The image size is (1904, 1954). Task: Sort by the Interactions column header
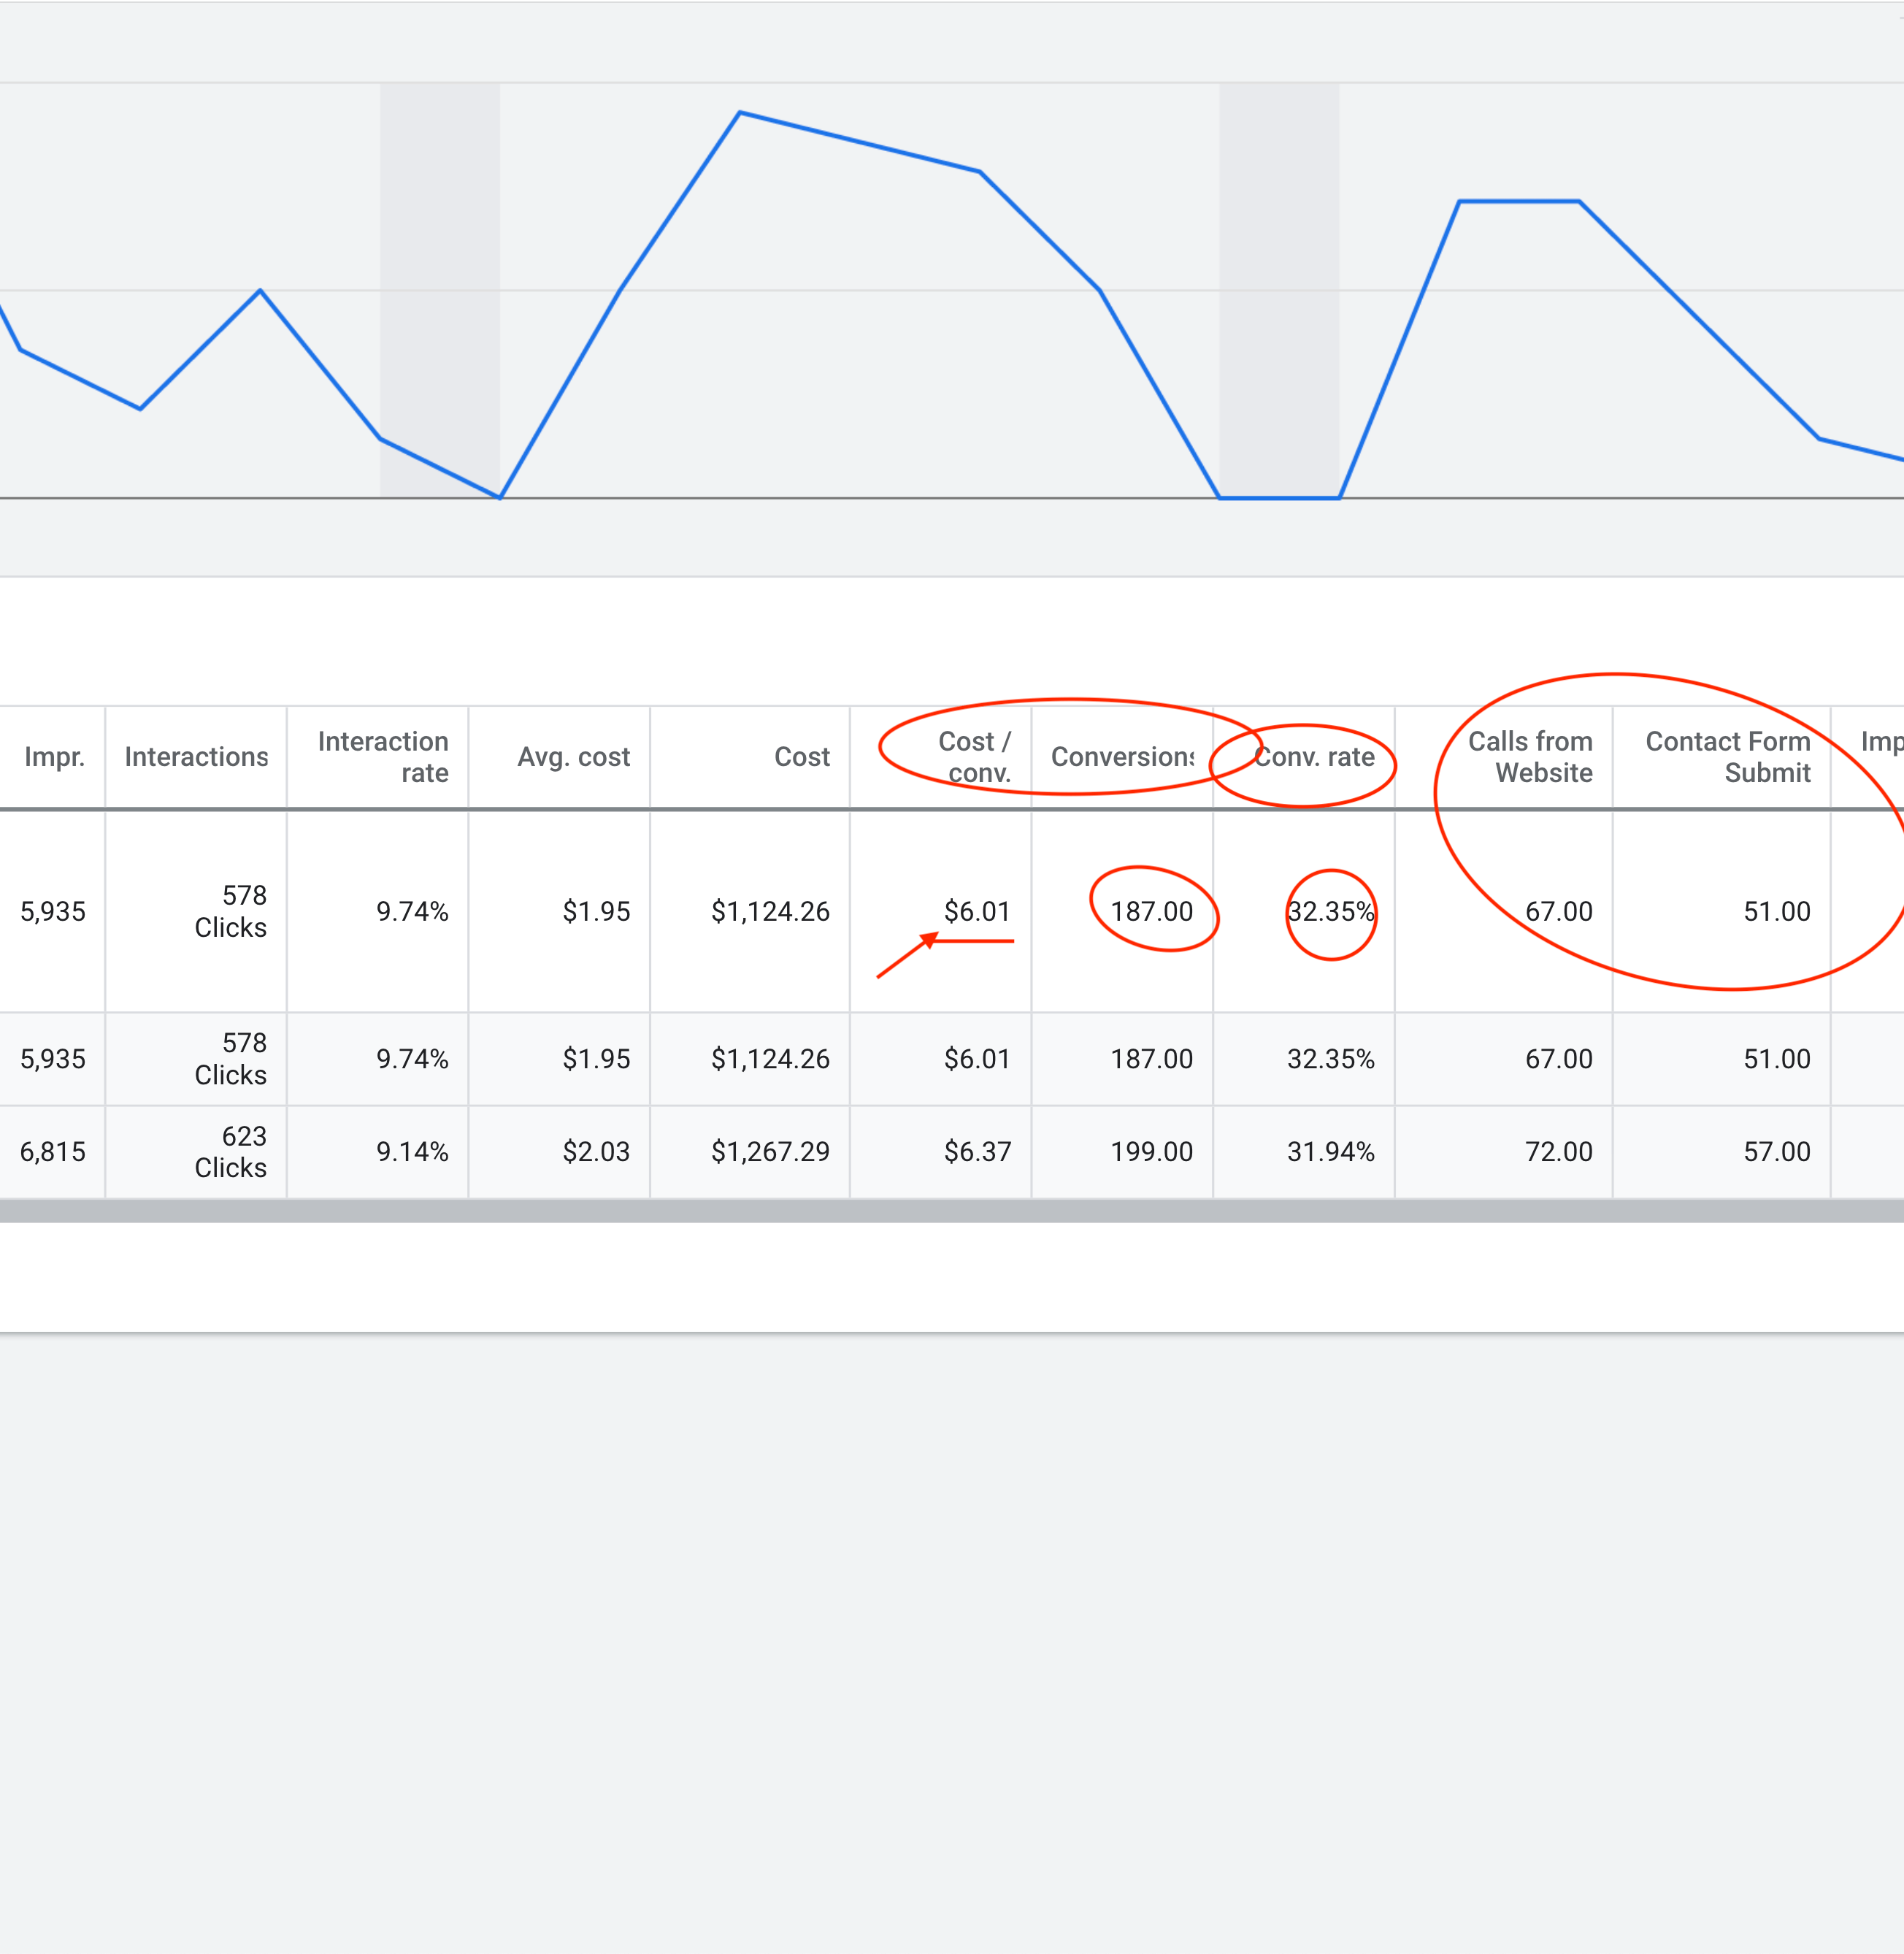(x=195, y=757)
